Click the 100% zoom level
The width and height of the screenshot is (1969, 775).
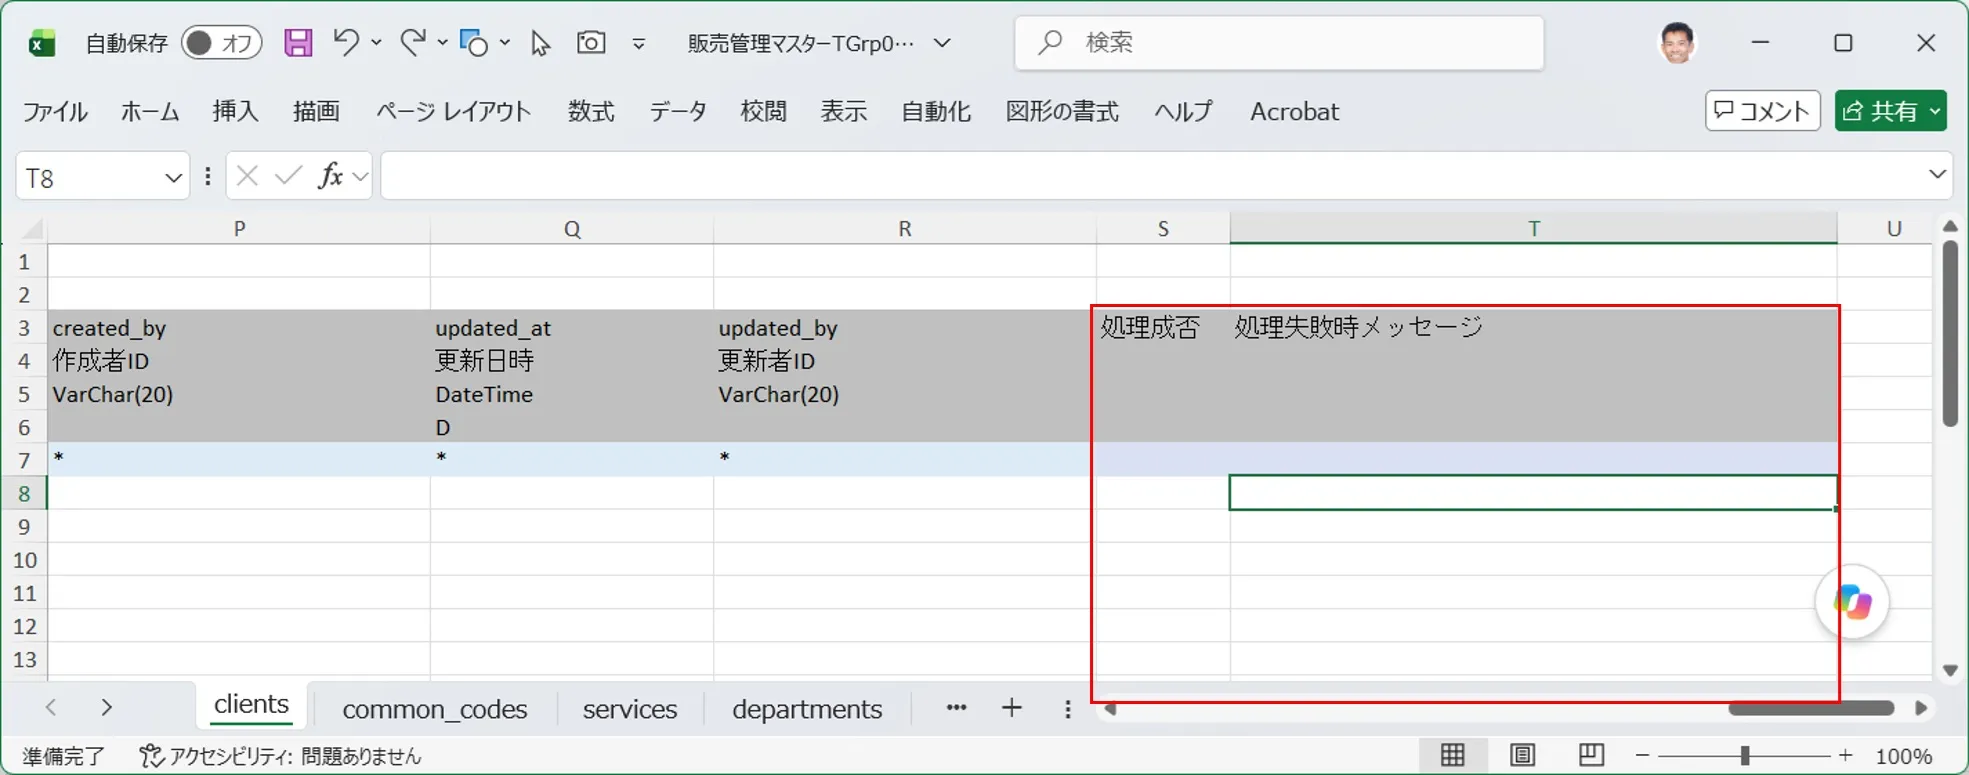1903,756
